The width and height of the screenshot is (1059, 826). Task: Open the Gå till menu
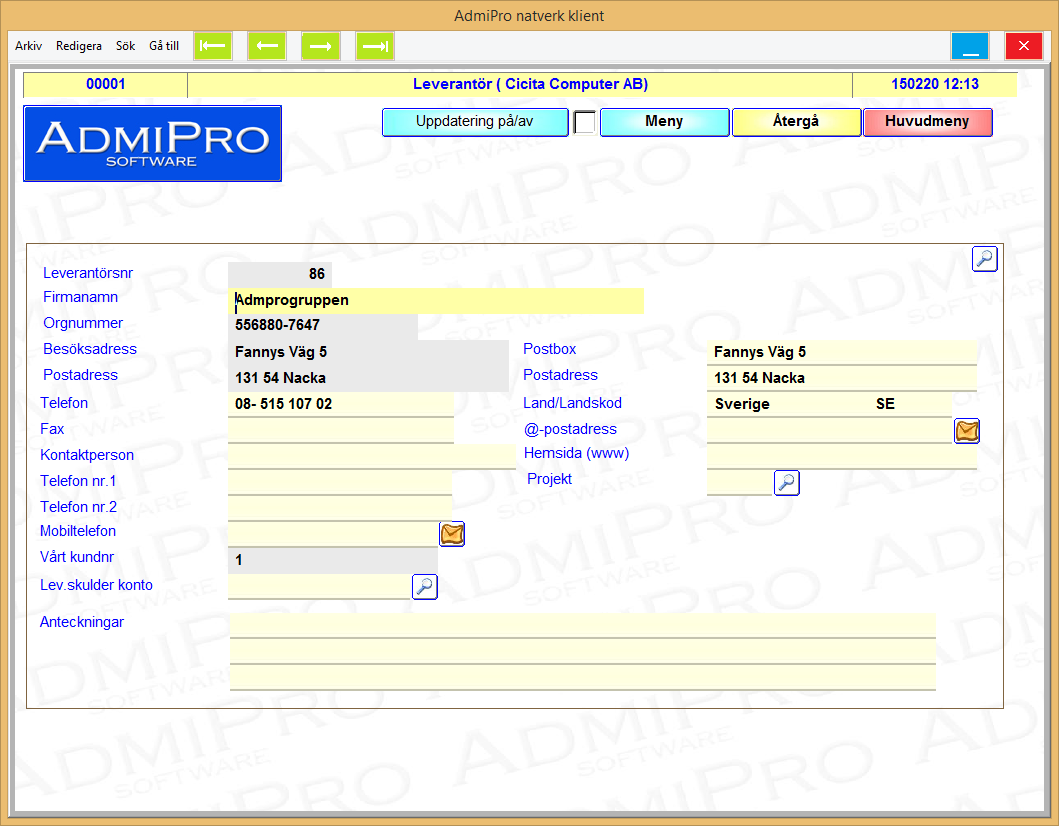click(164, 46)
